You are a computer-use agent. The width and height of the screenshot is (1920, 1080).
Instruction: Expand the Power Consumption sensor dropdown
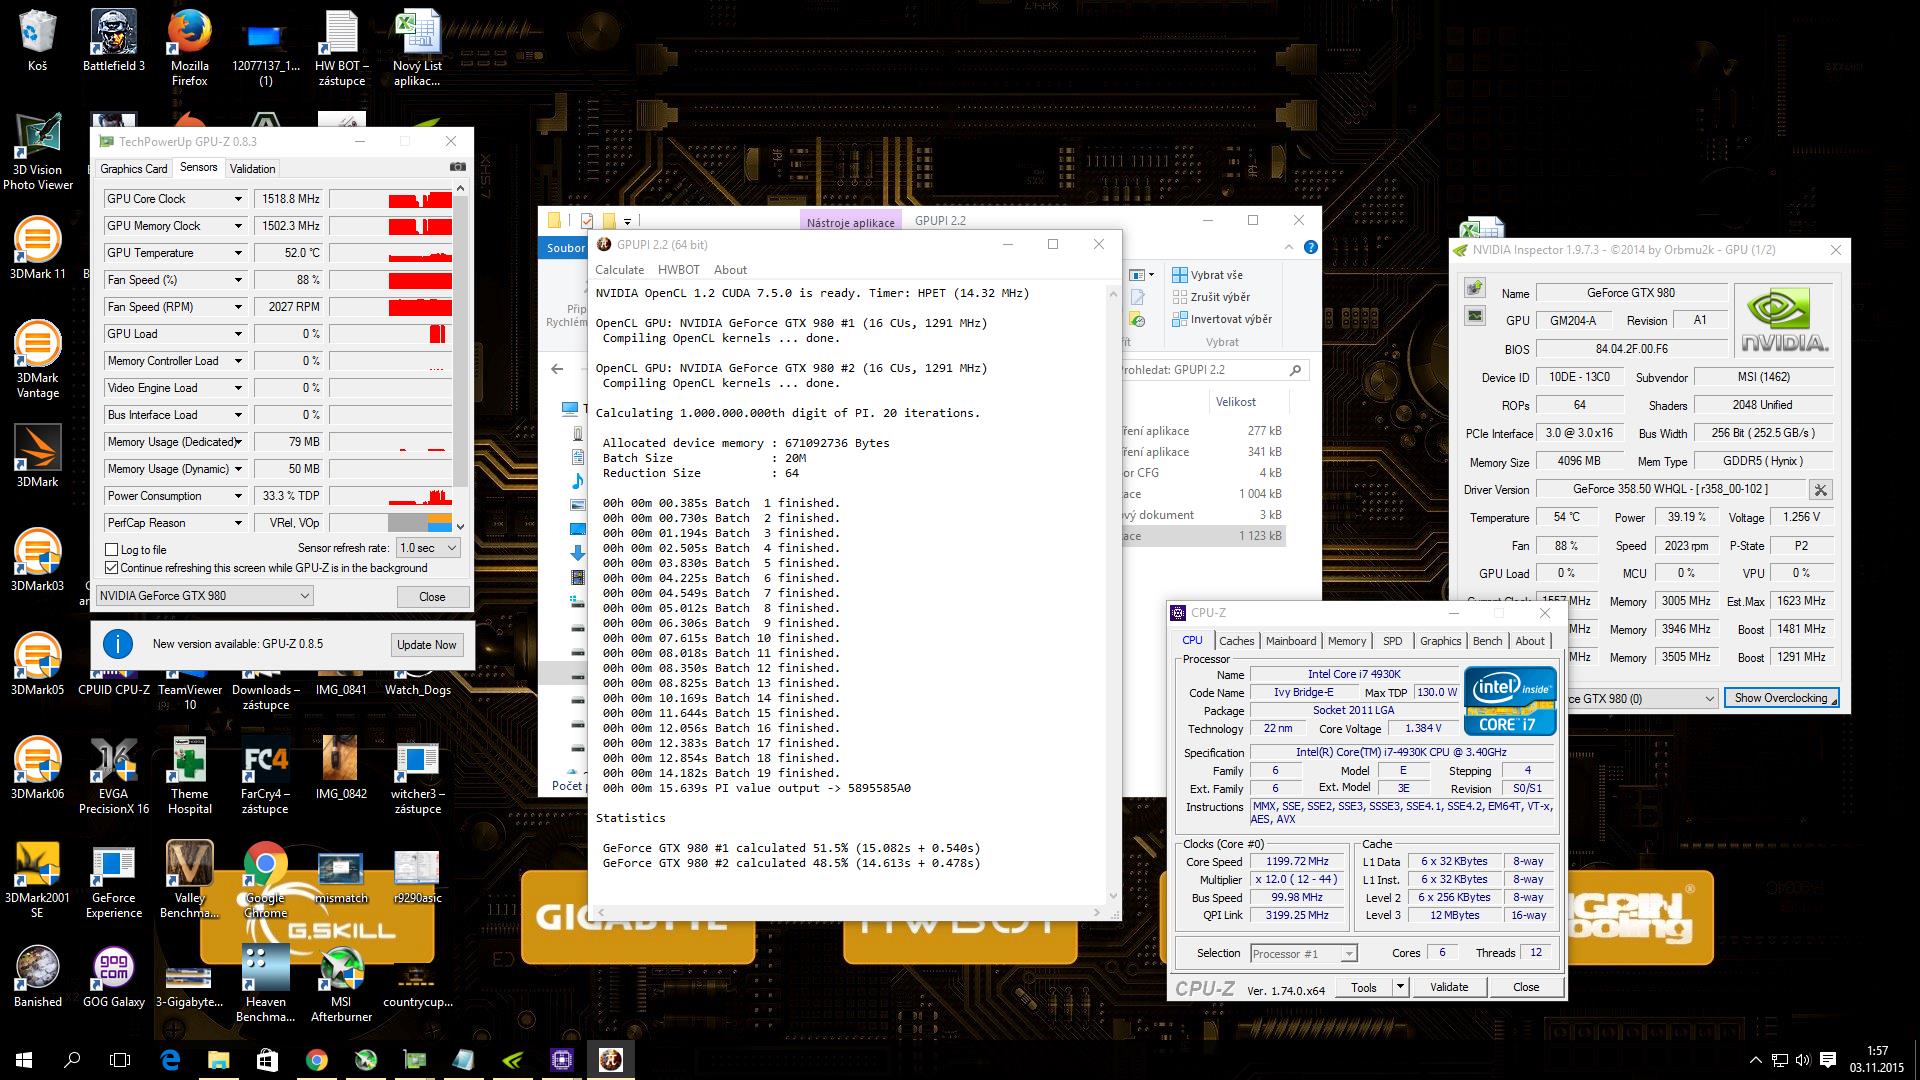[238, 496]
